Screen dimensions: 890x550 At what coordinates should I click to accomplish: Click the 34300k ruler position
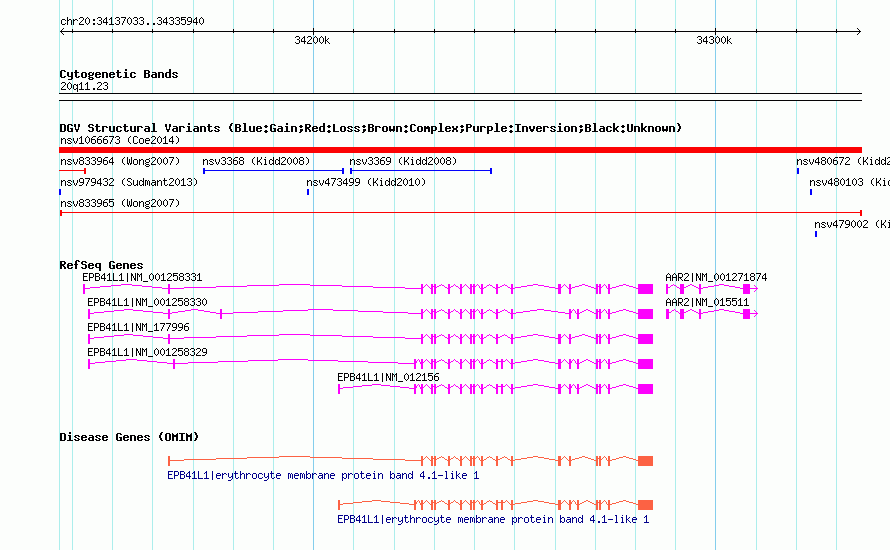(x=714, y=40)
